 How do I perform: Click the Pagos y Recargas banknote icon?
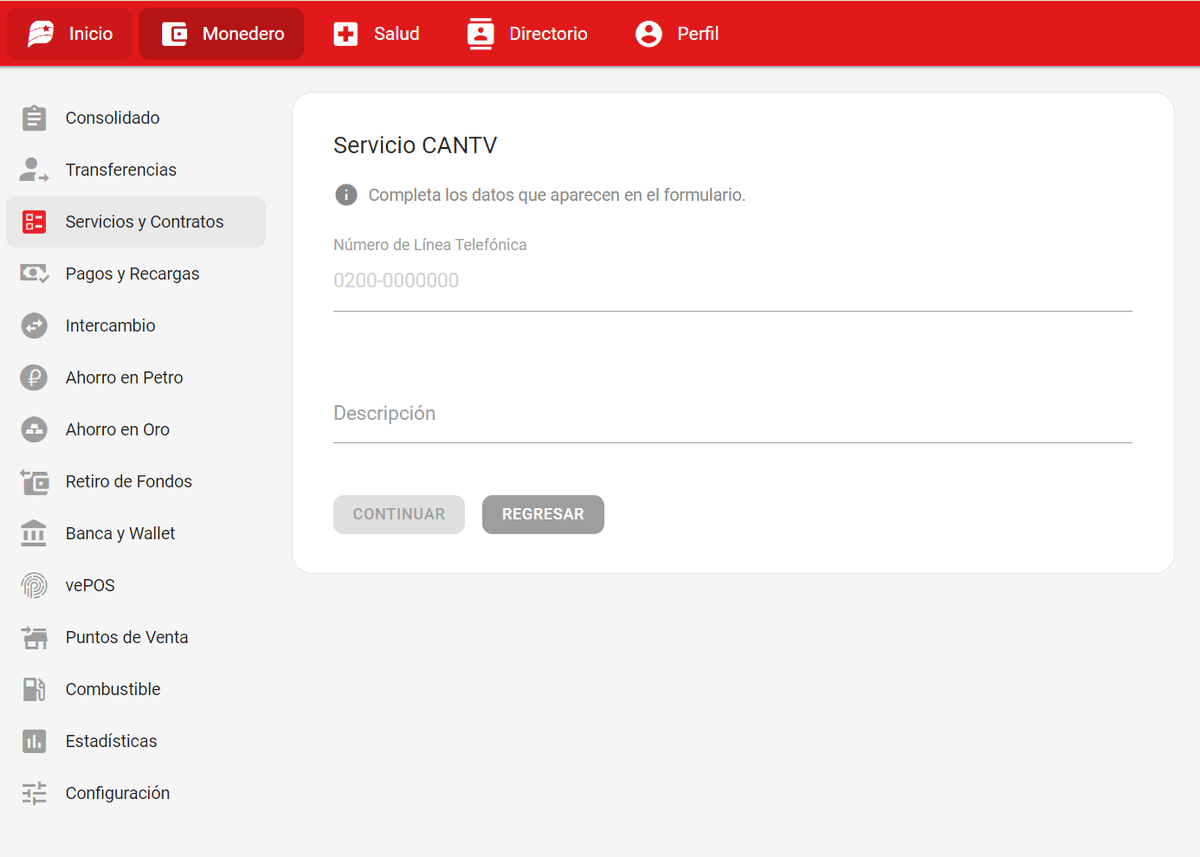pos(34,274)
